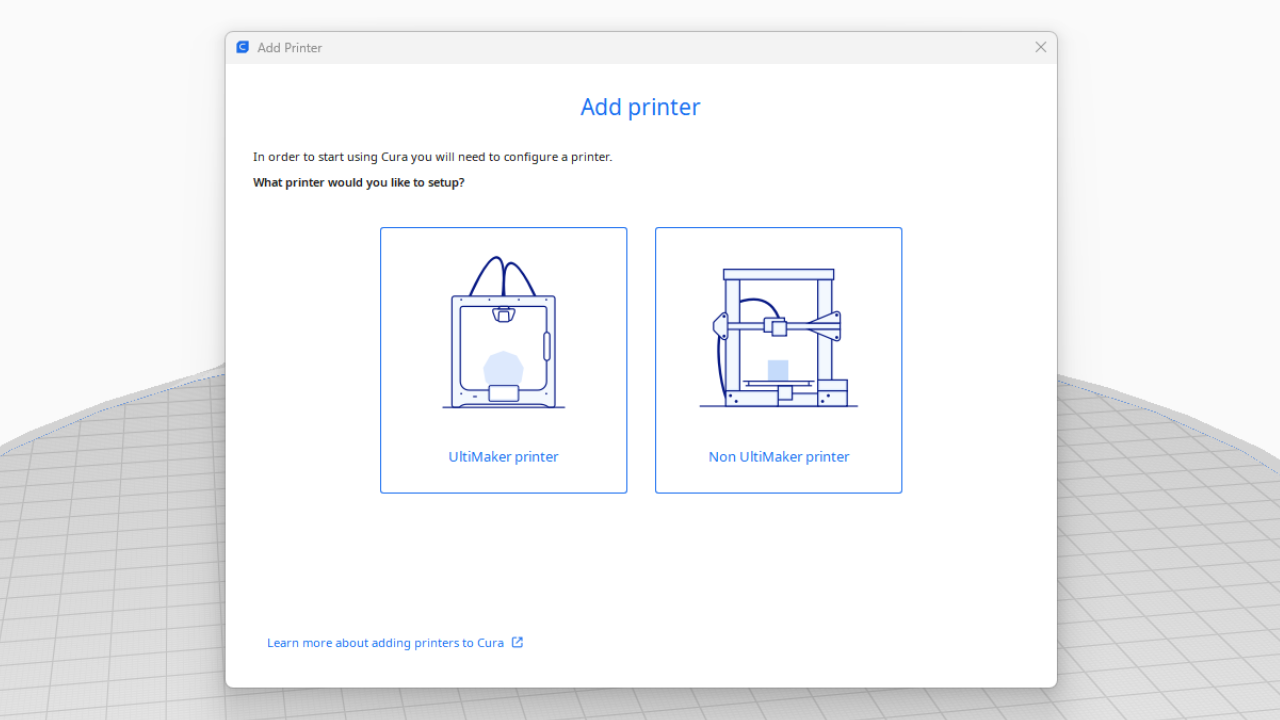Choose the "UltiMaker printer" label

click(x=503, y=457)
